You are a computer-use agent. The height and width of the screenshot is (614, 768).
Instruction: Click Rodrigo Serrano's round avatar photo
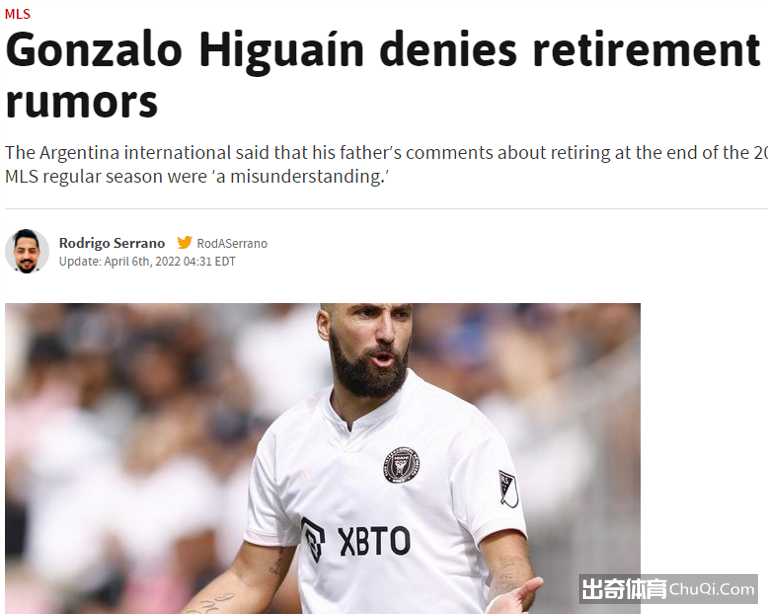[x=27, y=251]
